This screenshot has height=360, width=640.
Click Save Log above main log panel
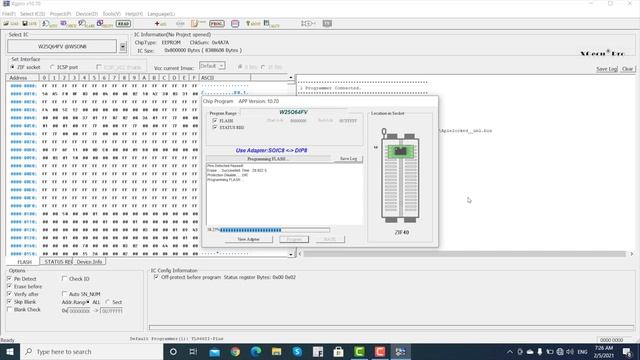[607, 69]
